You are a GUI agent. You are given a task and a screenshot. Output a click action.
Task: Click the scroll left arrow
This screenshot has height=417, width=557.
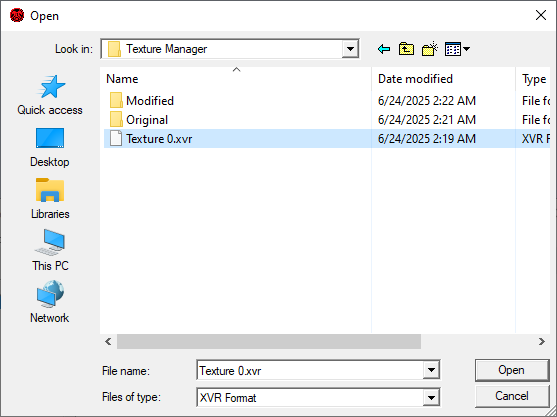pos(108,342)
